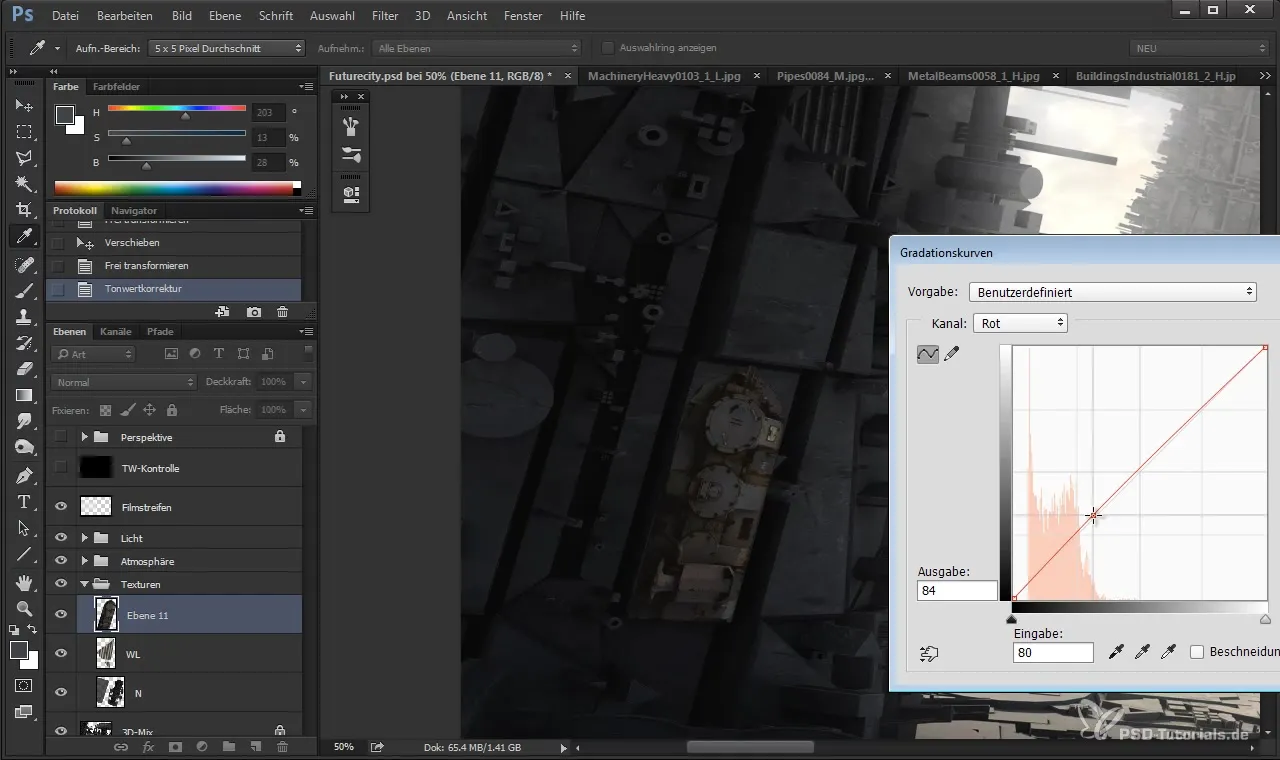Select the Brush tool
Screen dimensions: 1280x760
click(24, 290)
